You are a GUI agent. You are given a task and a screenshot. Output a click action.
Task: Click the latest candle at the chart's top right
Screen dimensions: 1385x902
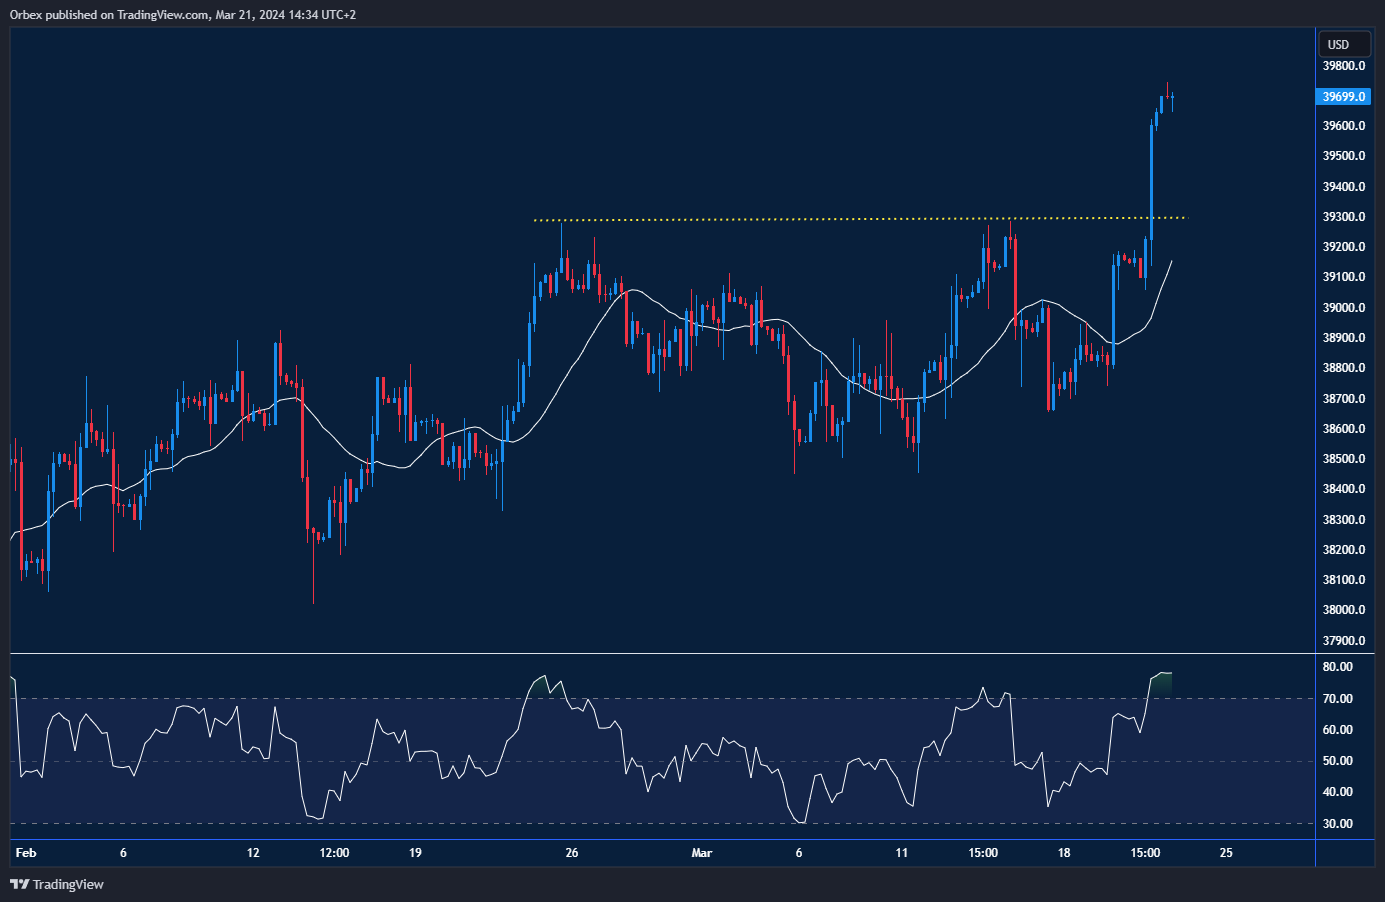point(1171,99)
